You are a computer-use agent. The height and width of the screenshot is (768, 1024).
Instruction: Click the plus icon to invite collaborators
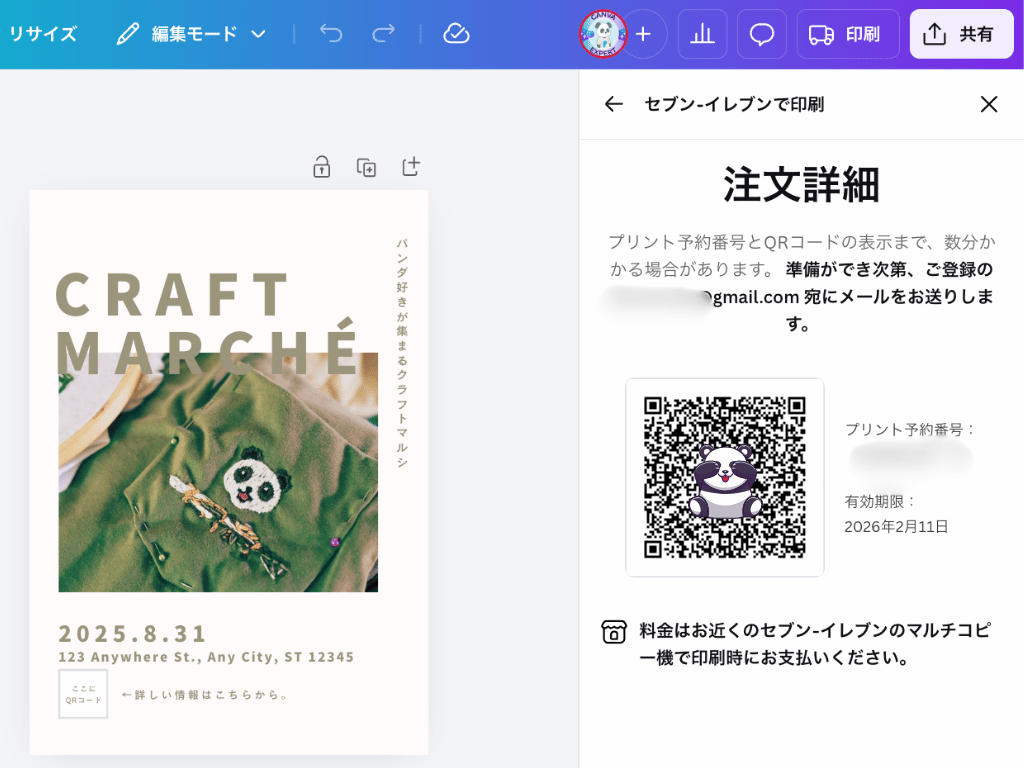[x=644, y=33]
